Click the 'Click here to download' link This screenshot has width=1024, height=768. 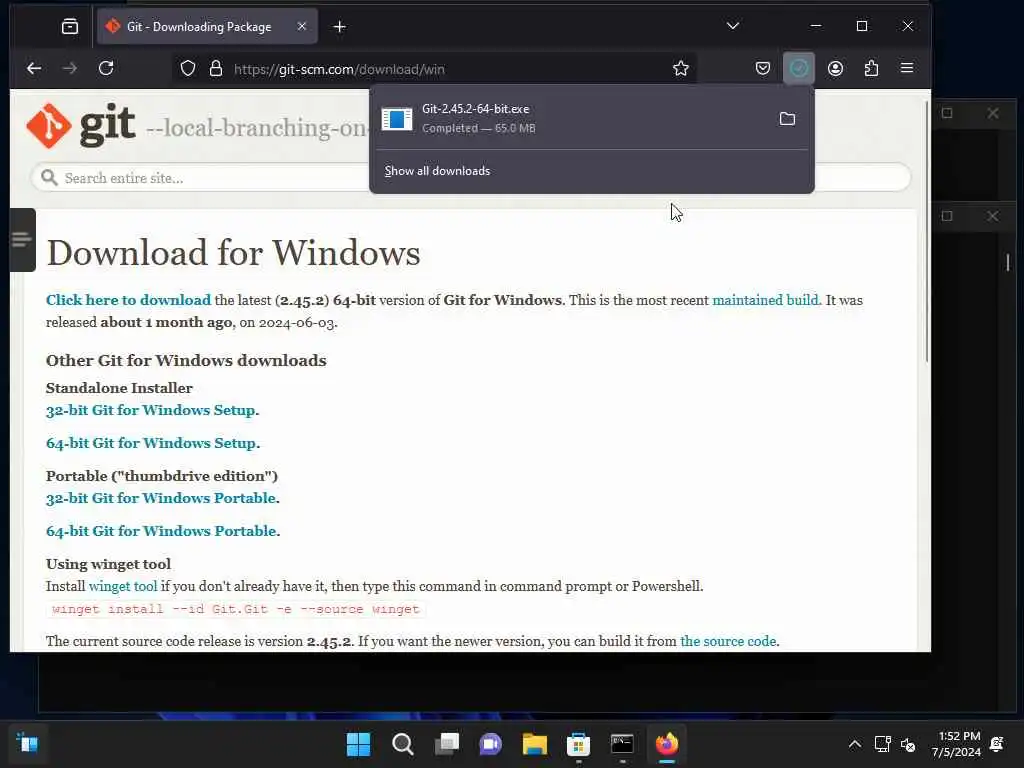tap(129, 300)
